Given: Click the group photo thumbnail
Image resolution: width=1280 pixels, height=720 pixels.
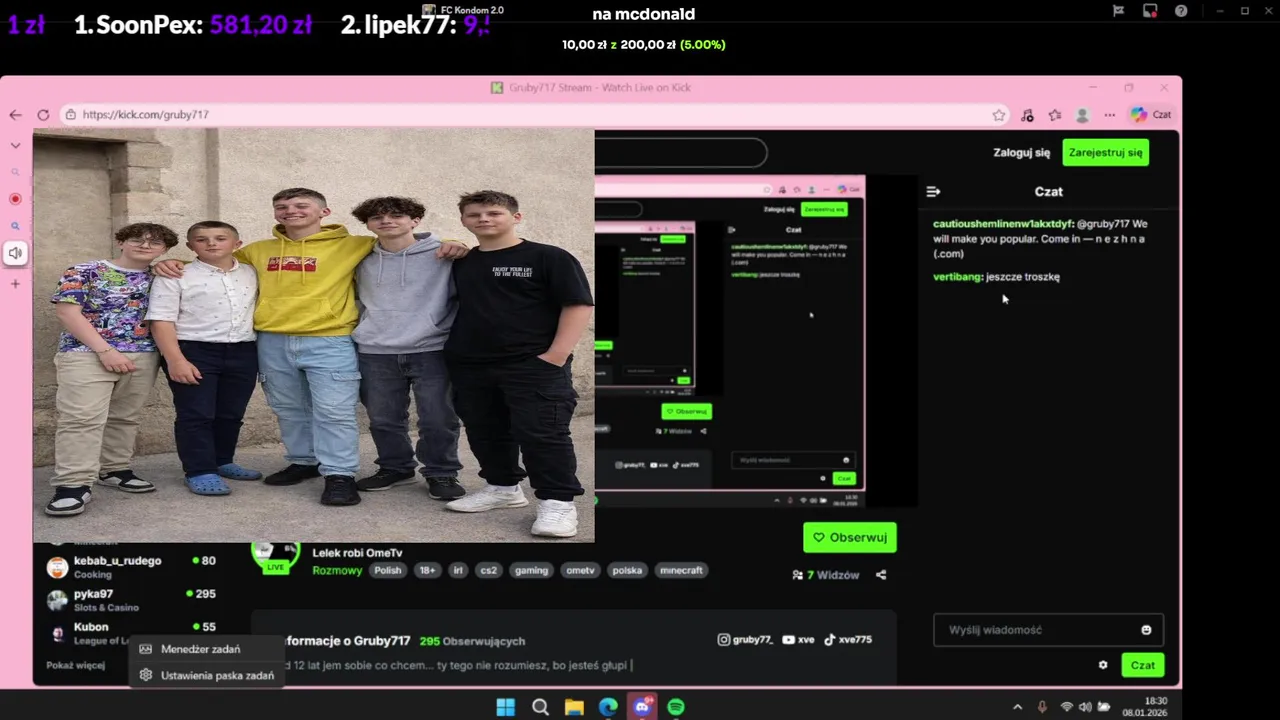Looking at the screenshot, I should (314, 335).
